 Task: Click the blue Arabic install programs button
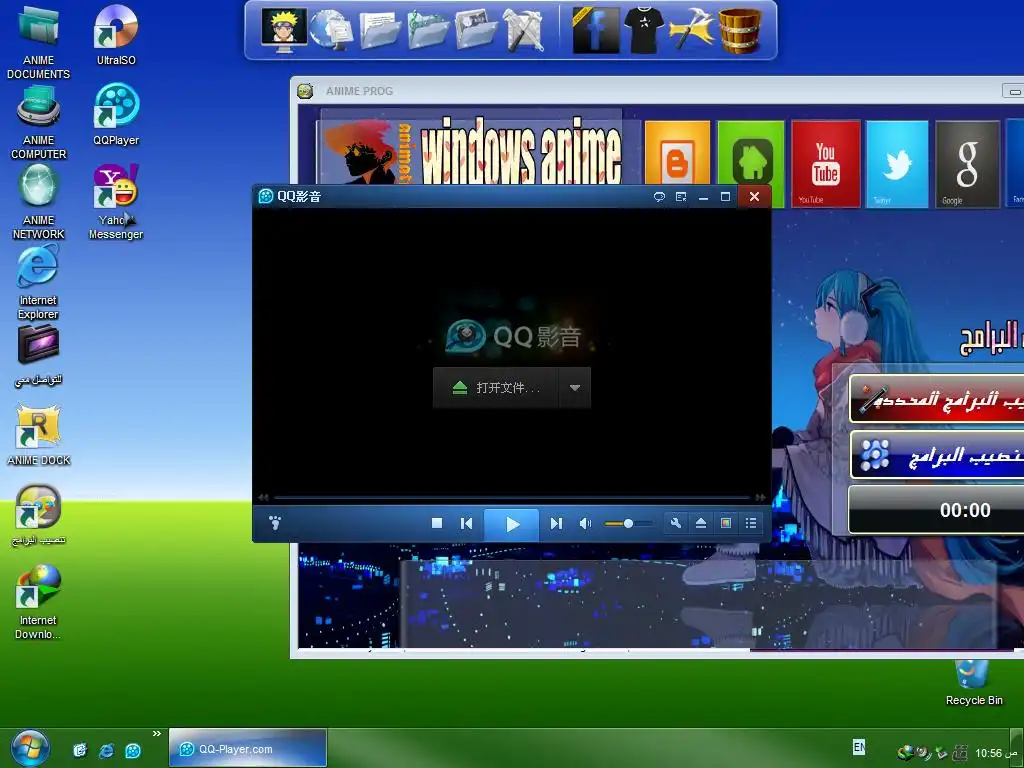pyautogui.click(x=936, y=455)
